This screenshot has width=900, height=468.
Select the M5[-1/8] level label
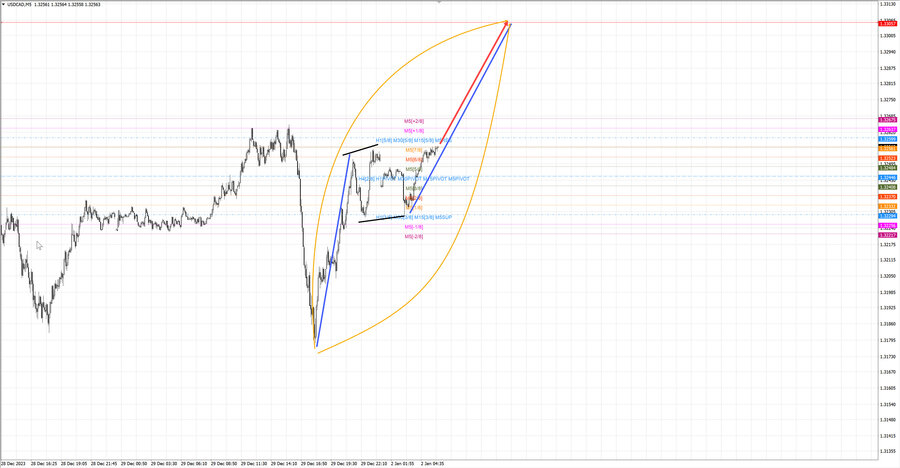[x=414, y=227]
